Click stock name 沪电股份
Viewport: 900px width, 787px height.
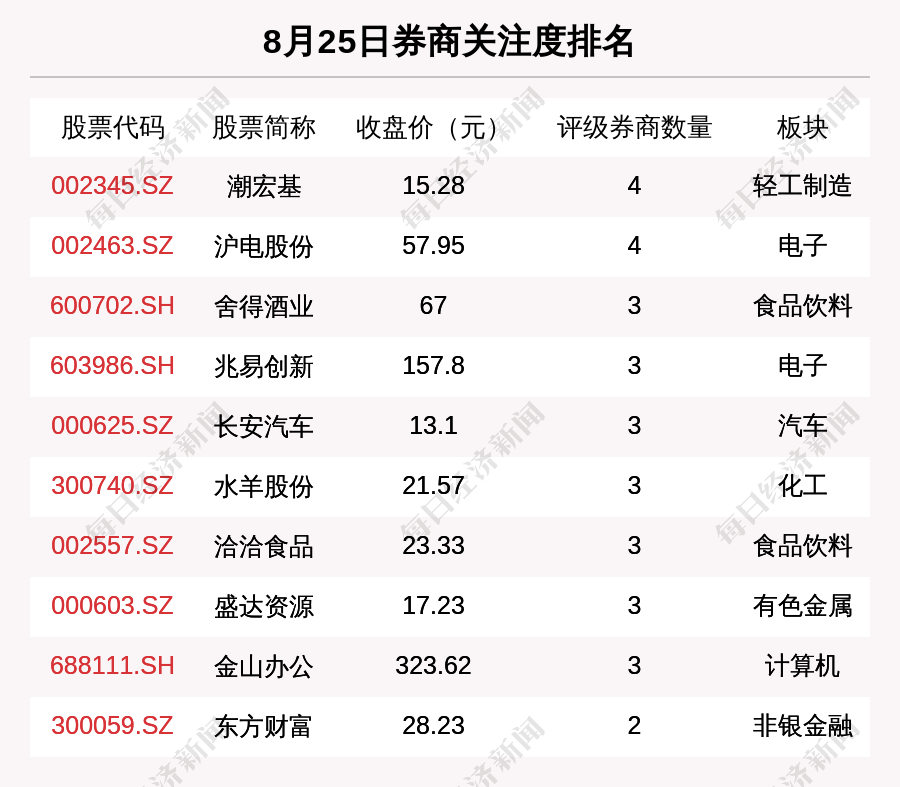(x=263, y=246)
